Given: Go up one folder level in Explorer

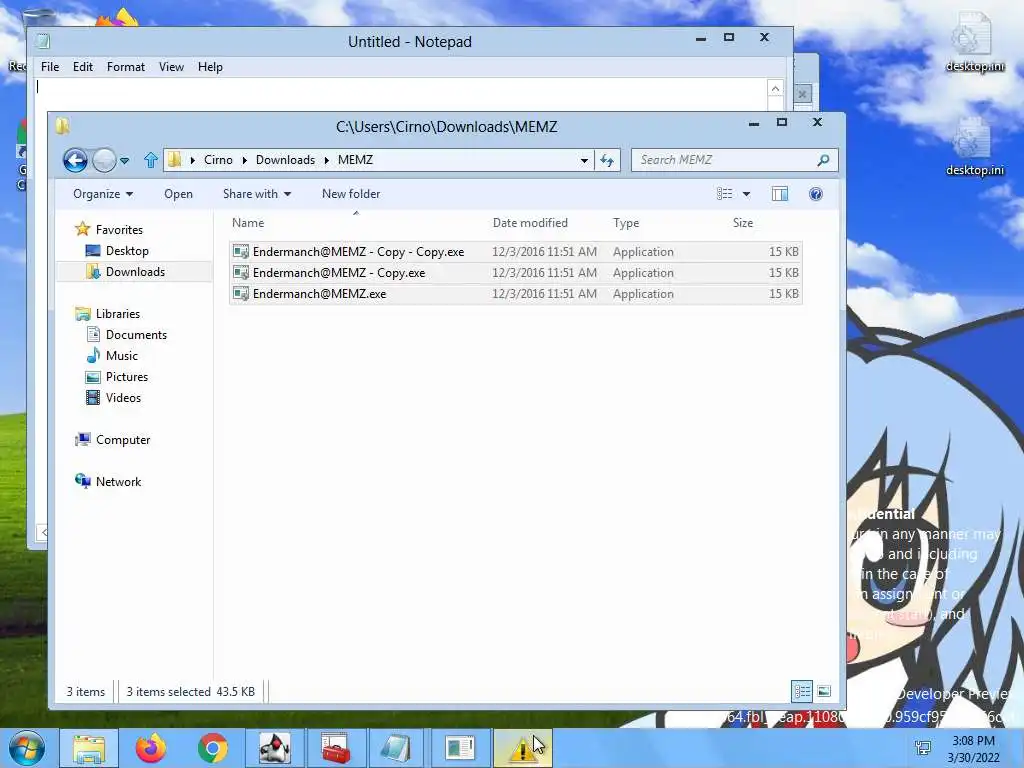Looking at the screenshot, I should pos(151,160).
